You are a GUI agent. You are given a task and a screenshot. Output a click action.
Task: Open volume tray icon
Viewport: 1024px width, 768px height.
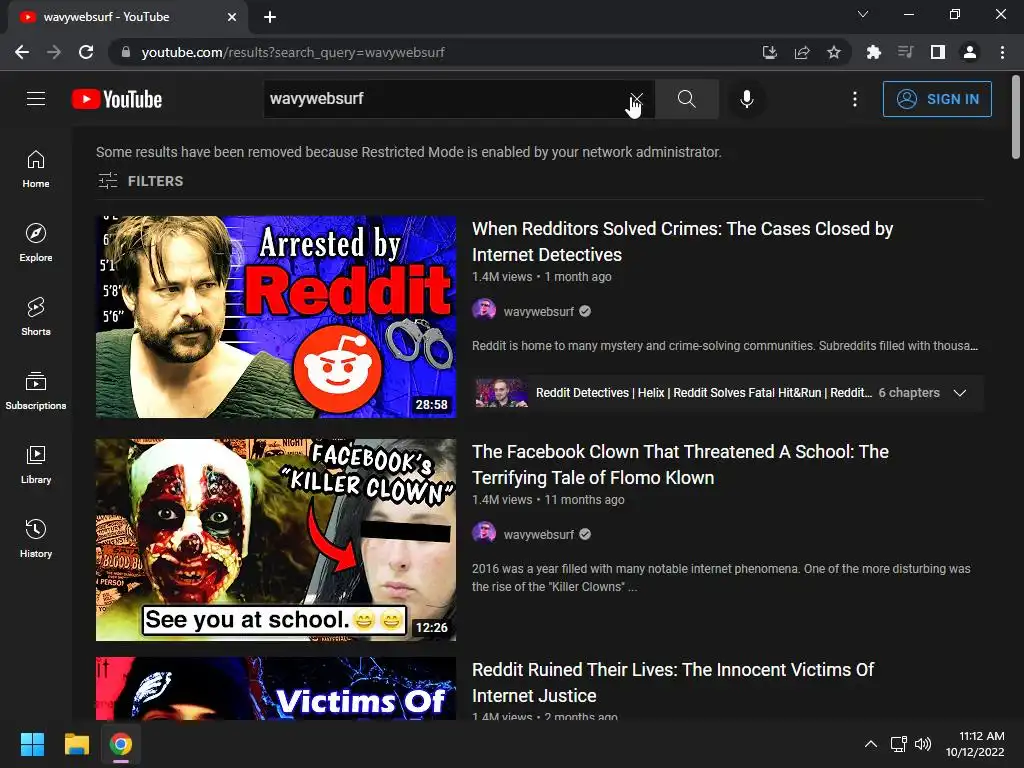click(x=923, y=744)
